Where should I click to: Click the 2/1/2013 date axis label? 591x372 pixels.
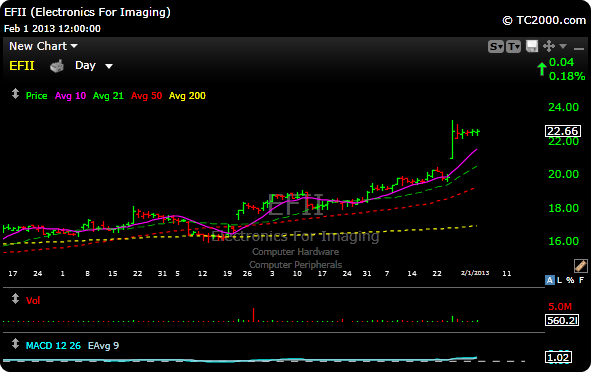(475, 273)
